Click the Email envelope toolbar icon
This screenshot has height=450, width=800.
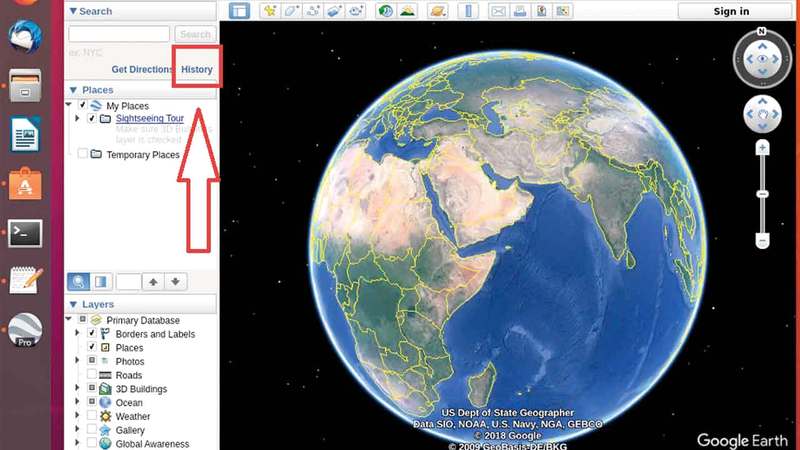pyautogui.click(x=498, y=11)
